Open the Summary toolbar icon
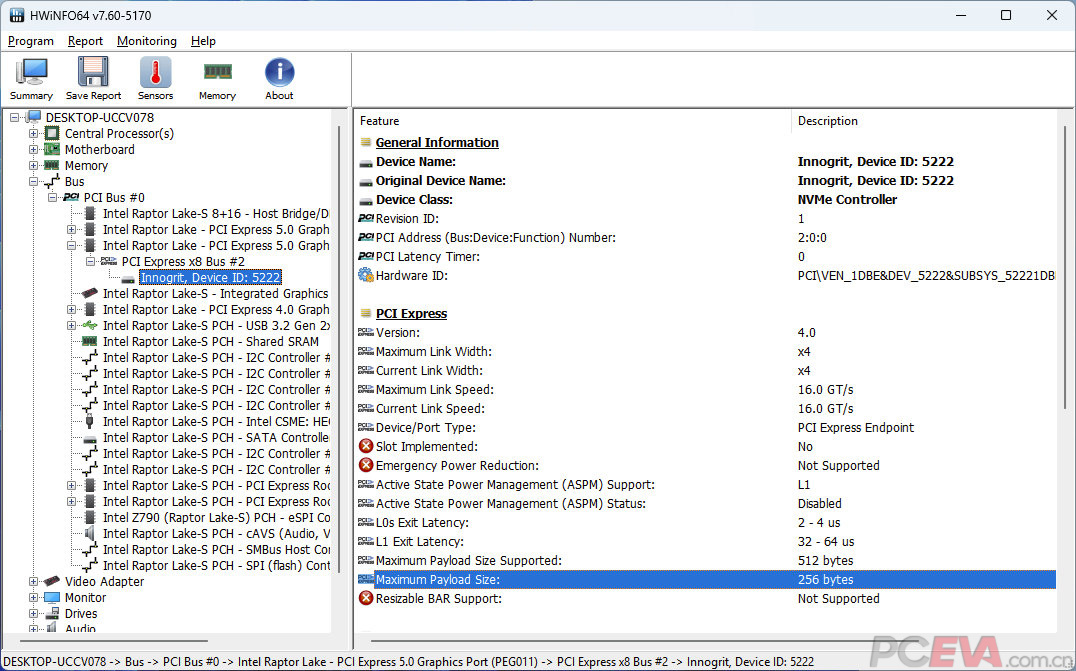Image resolution: width=1076 pixels, height=671 pixels. (31, 73)
